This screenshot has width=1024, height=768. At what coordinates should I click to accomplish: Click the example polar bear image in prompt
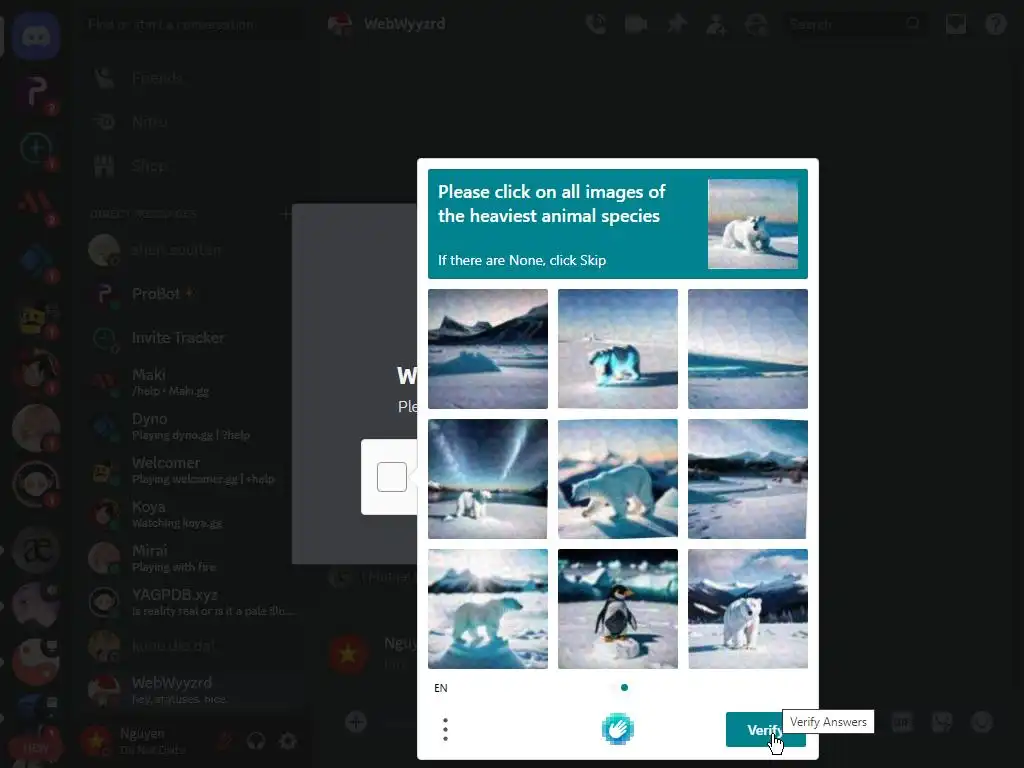pos(753,224)
